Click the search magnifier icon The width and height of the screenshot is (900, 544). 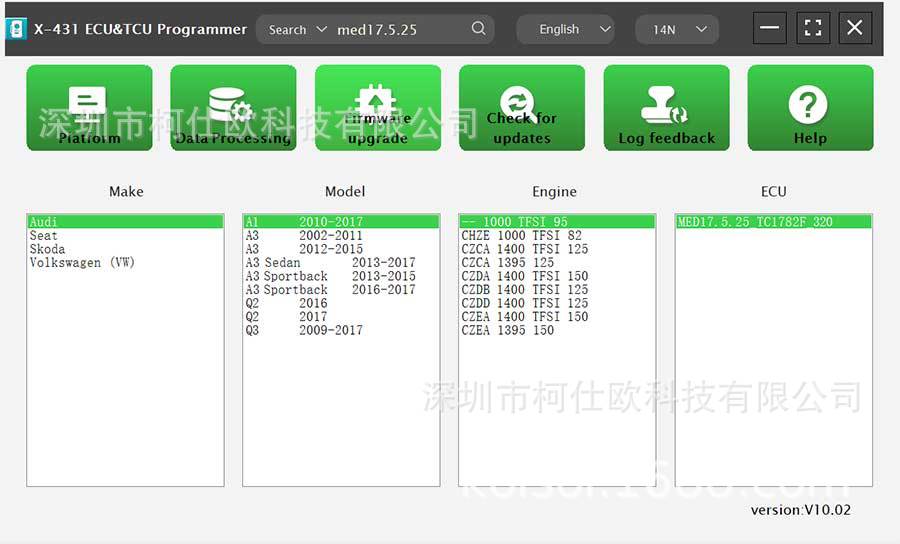click(x=478, y=28)
